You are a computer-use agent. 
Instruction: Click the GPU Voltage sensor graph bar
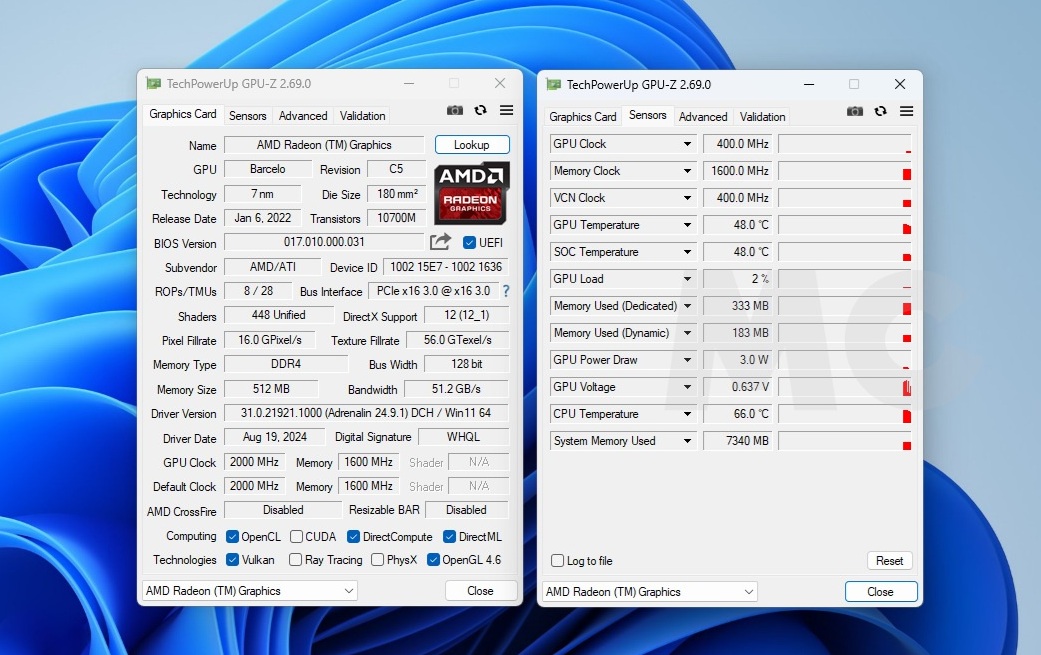point(844,387)
